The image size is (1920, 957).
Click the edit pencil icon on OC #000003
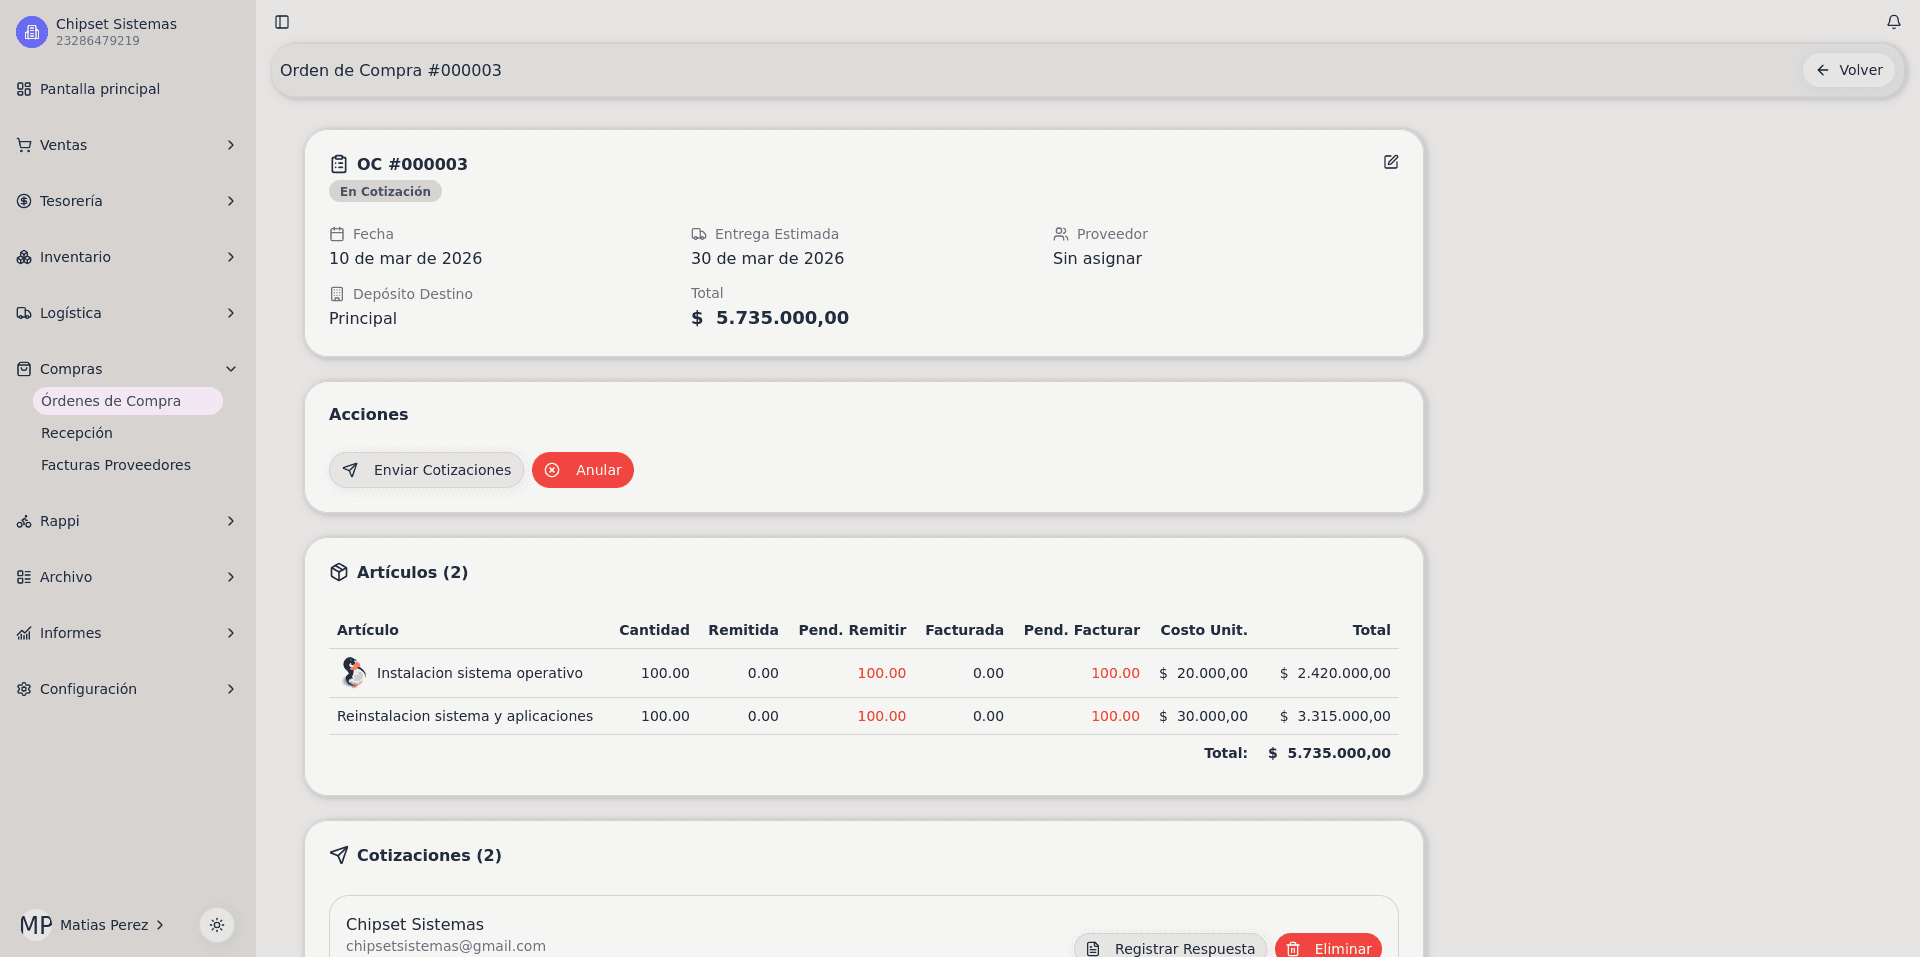click(x=1391, y=161)
